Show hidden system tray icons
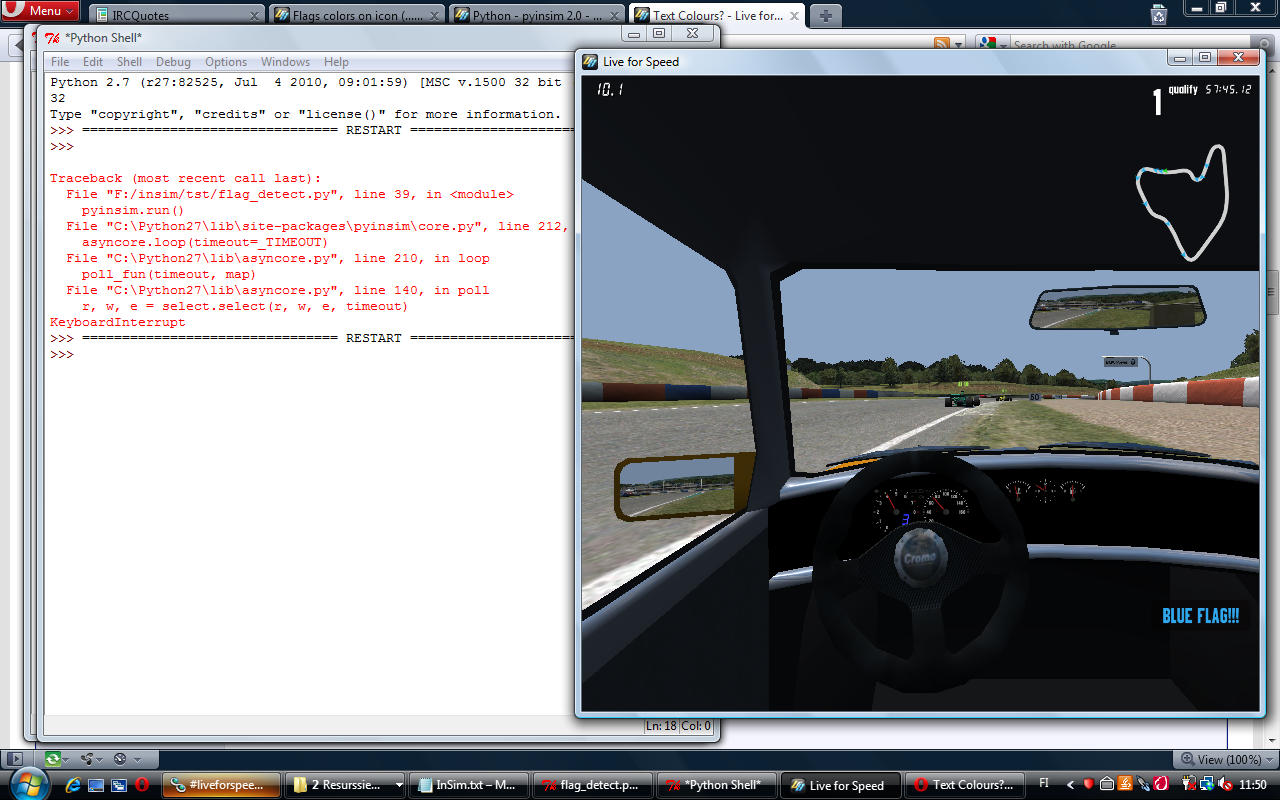This screenshot has width=1280, height=800. point(1071,785)
